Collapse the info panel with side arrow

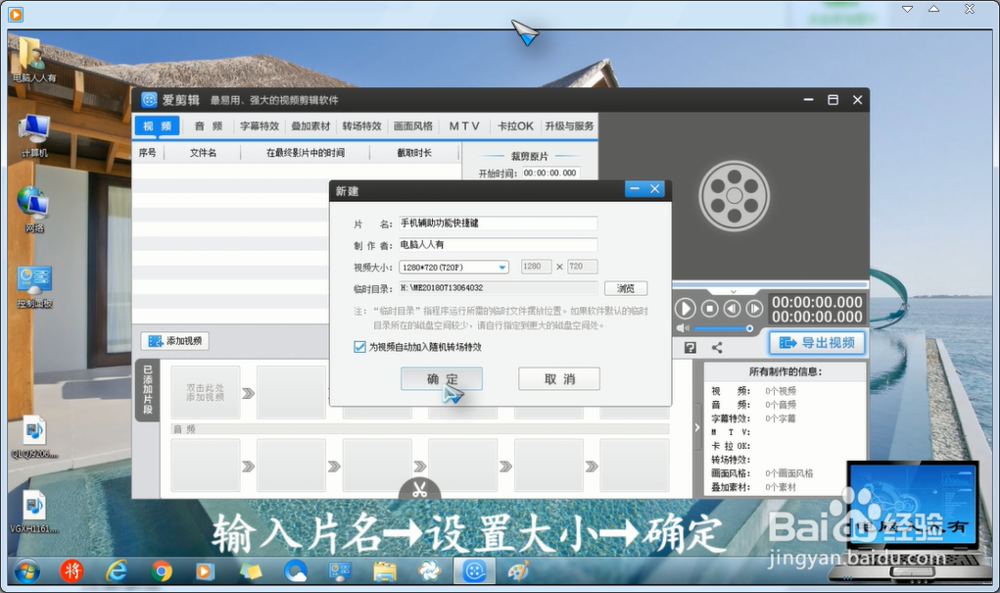tap(697, 427)
